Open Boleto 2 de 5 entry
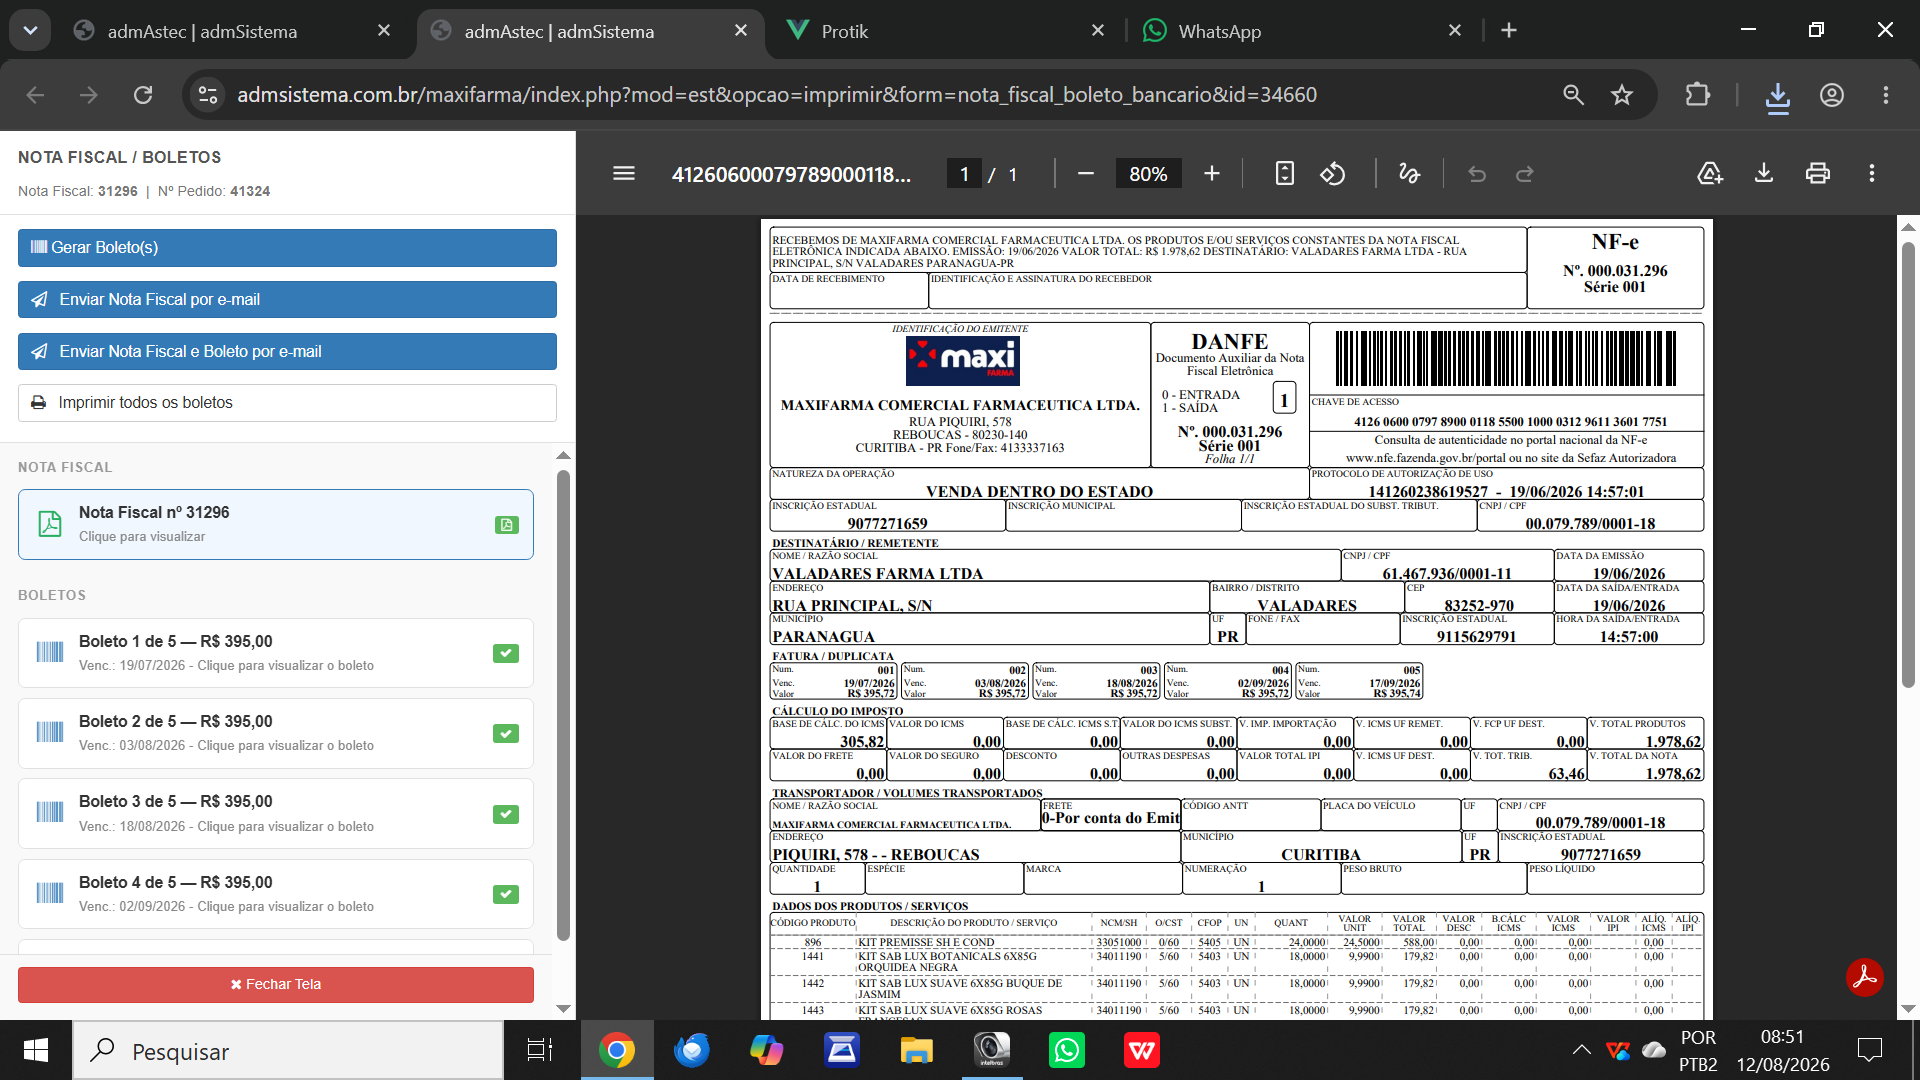Viewport: 1920px width, 1080px height. tap(275, 733)
